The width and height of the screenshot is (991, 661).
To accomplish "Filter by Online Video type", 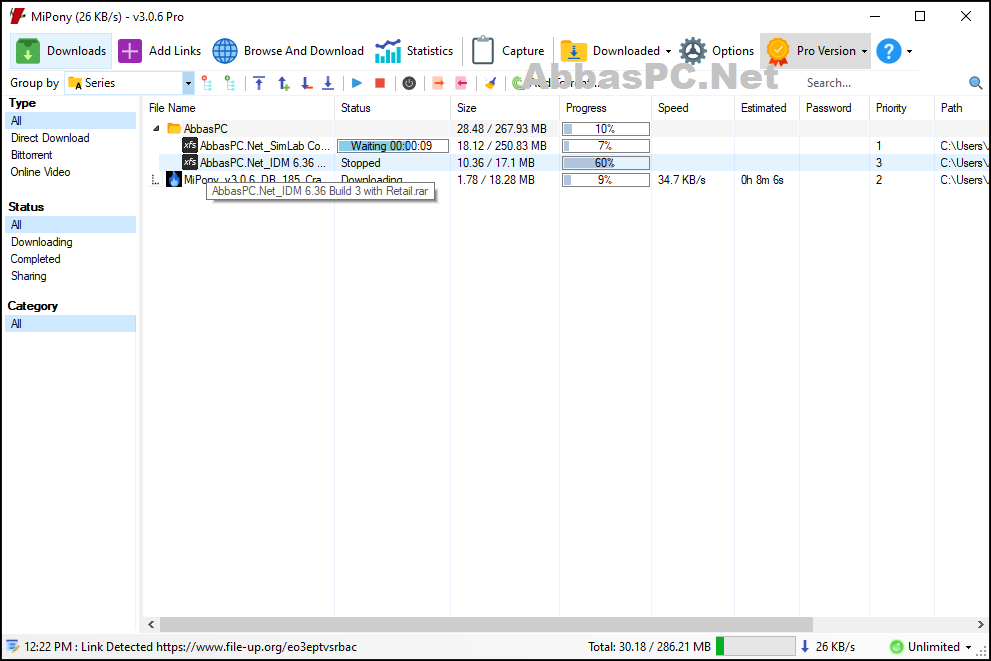I will coord(40,172).
